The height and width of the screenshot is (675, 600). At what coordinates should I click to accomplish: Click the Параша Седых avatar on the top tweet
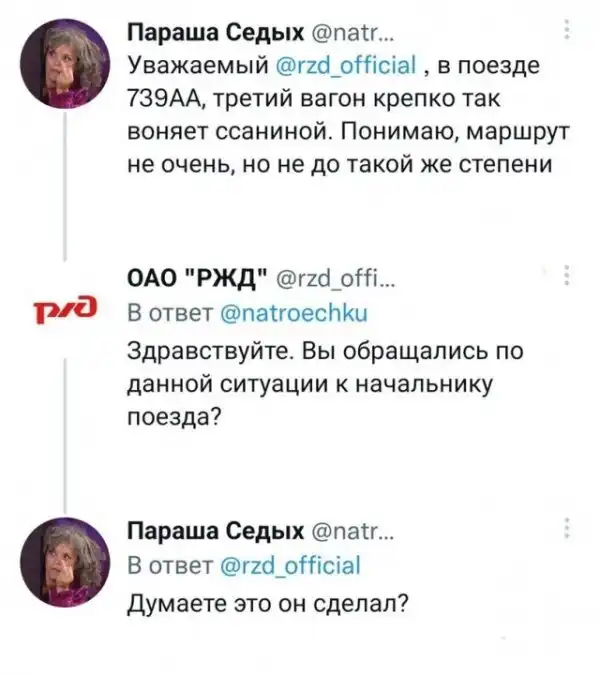pyautogui.click(x=67, y=64)
